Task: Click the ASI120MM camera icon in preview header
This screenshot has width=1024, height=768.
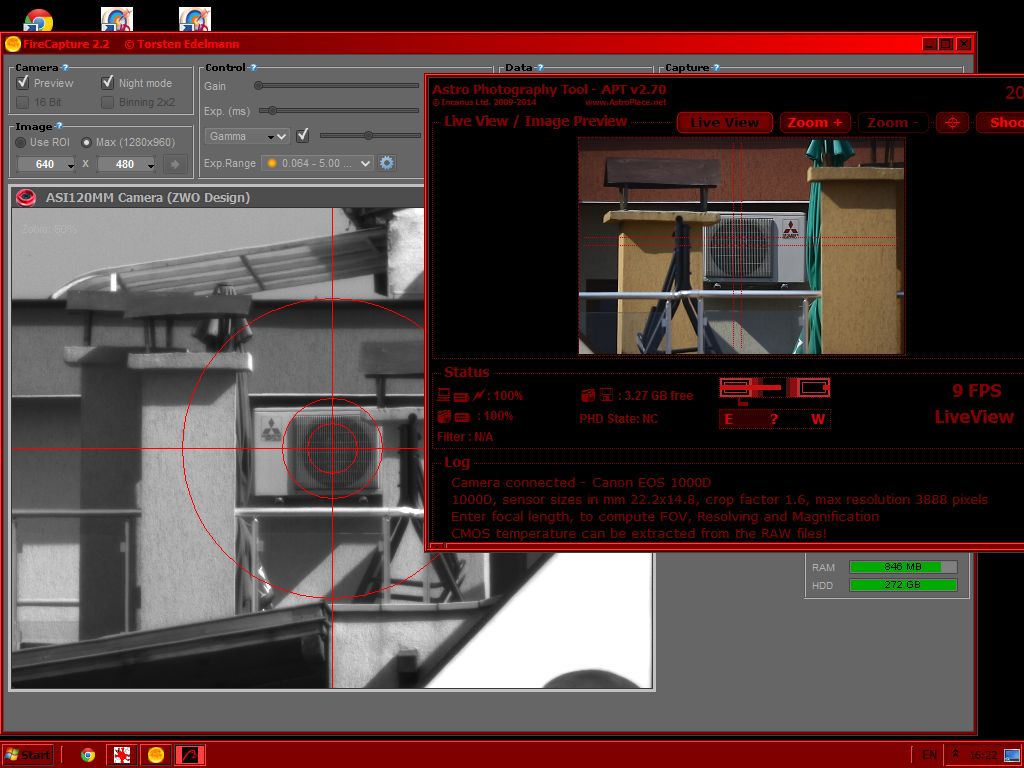Action: pyautogui.click(x=28, y=197)
